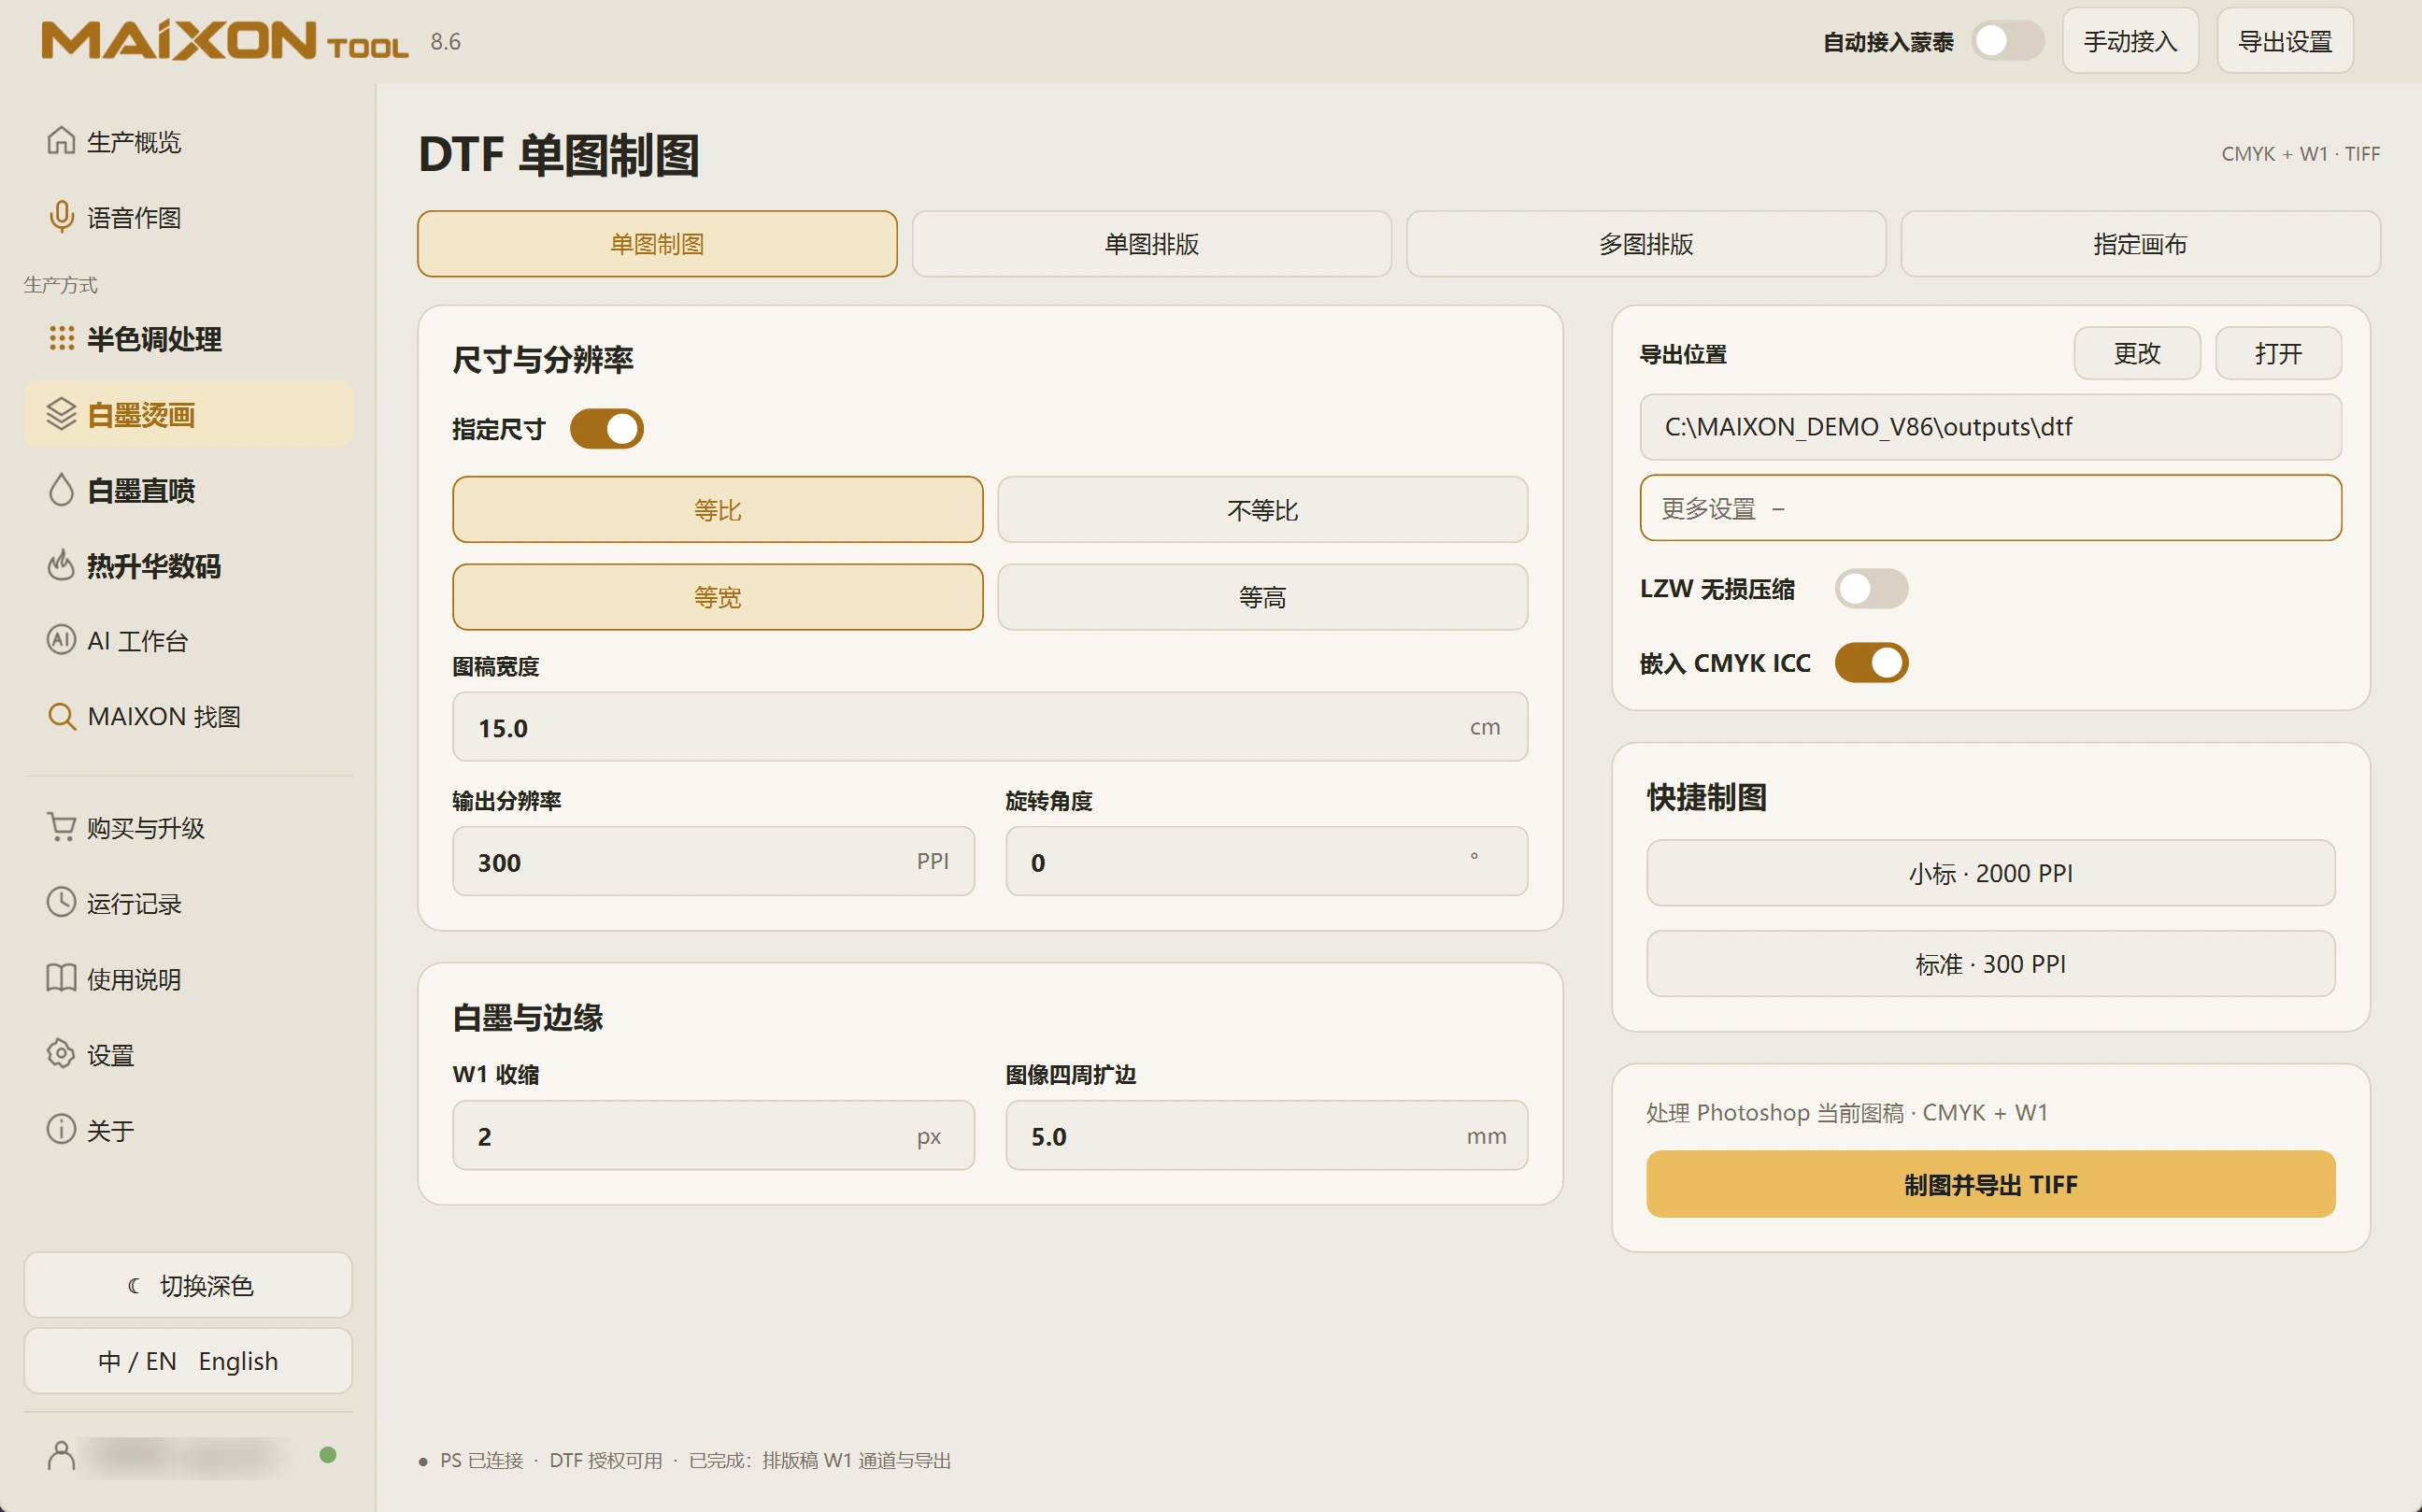Choose the 标准 · 300 PPI preset
The height and width of the screenshot is (1512, 2422).
(x=1990, y=964)
